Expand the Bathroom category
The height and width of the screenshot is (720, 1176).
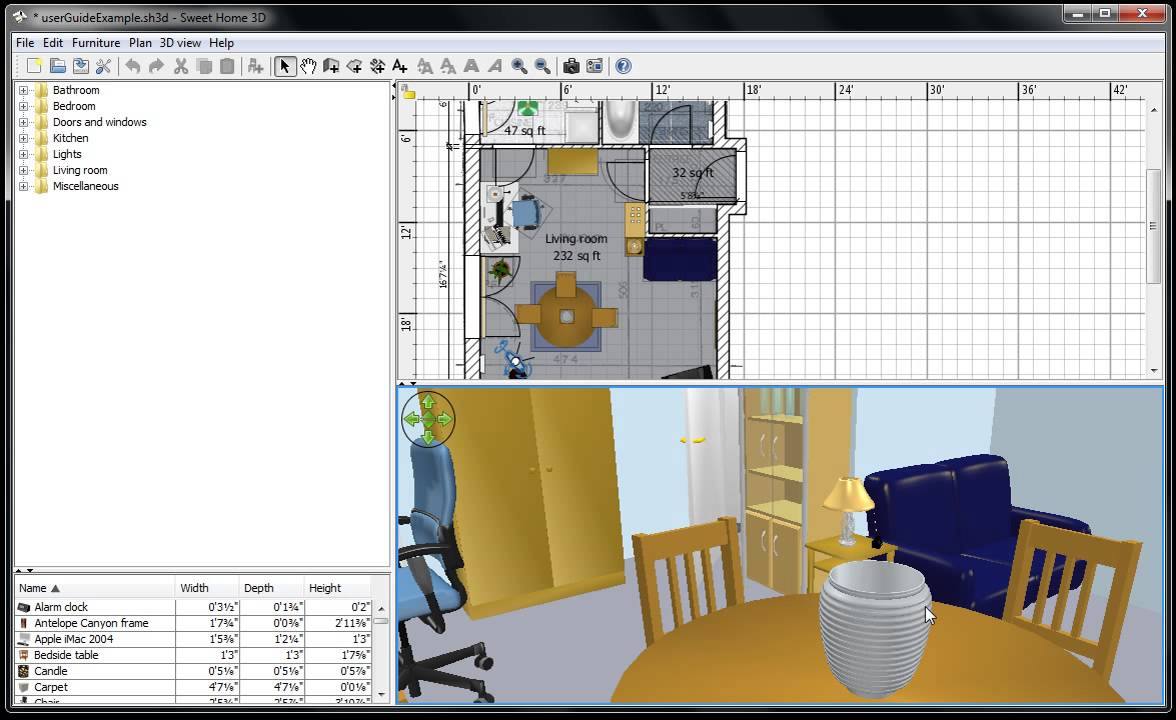pos(23,90)
